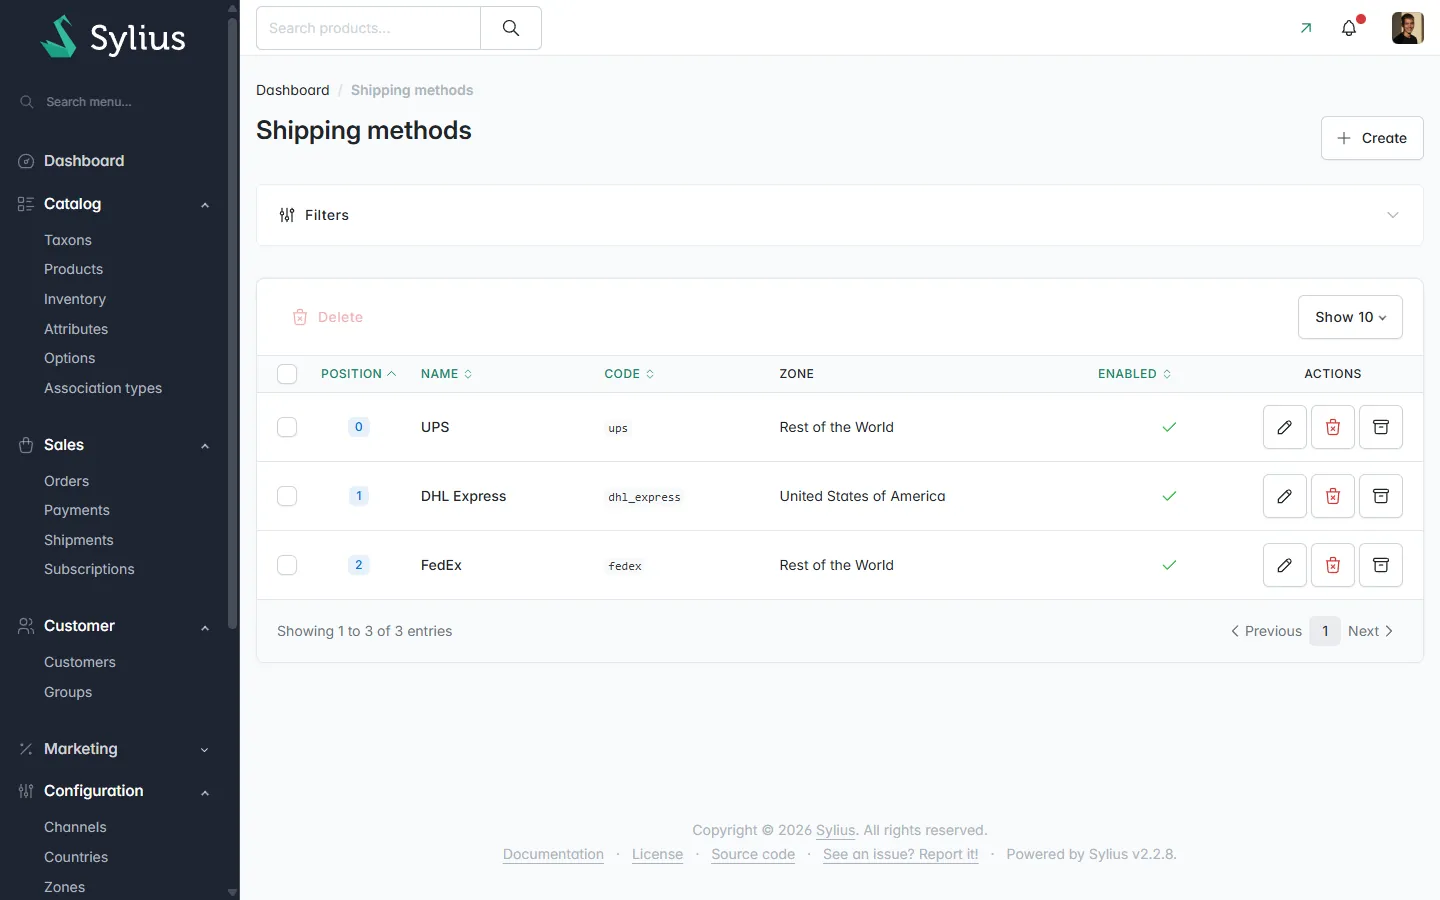The image size is (1440, 900).
Task: Collapse the Catalog menu section
Action: (x=205, y=205)
